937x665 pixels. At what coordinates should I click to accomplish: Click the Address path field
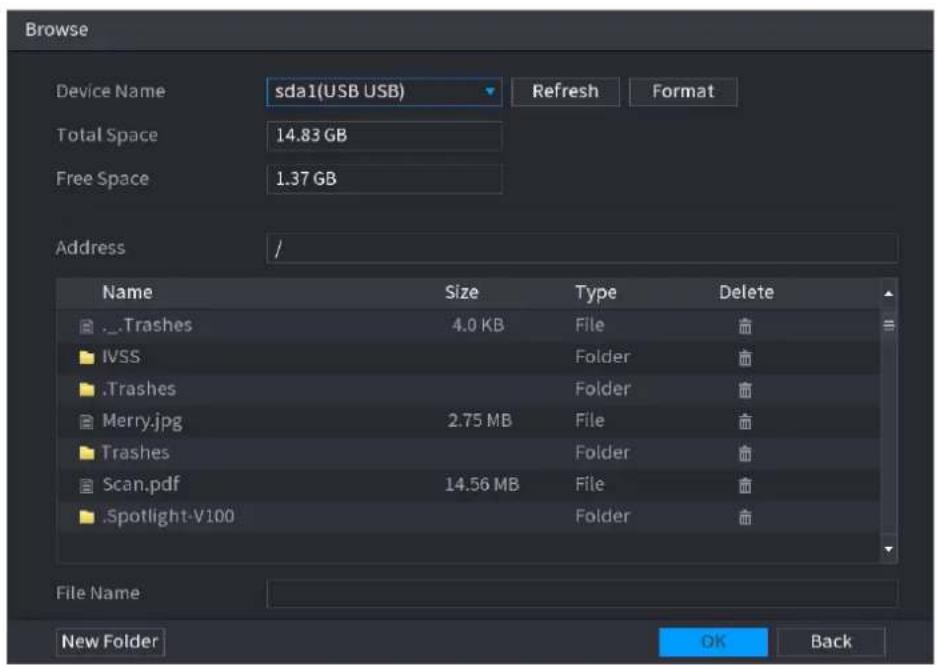[581, 248]
